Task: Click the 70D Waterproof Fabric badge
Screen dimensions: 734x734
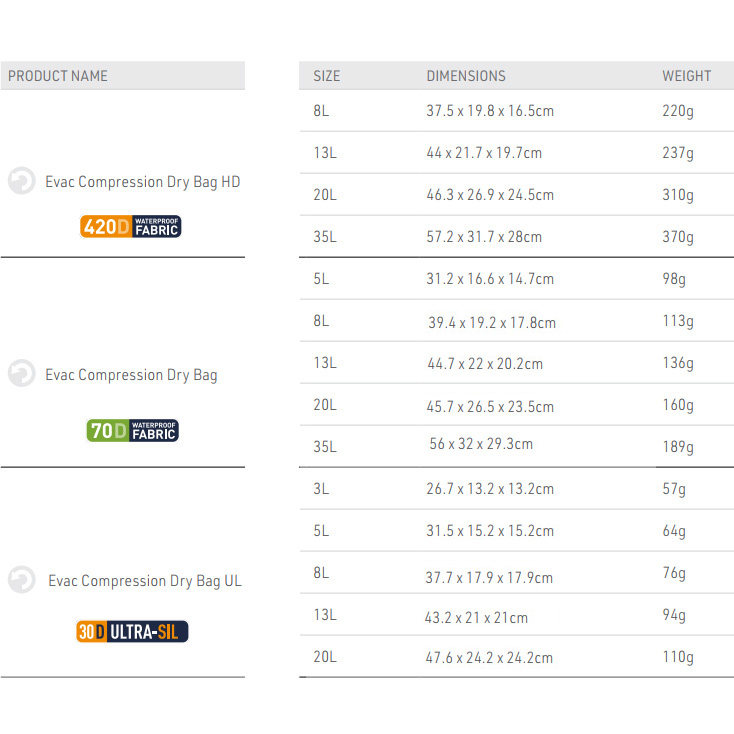Action: click(132, 431)
